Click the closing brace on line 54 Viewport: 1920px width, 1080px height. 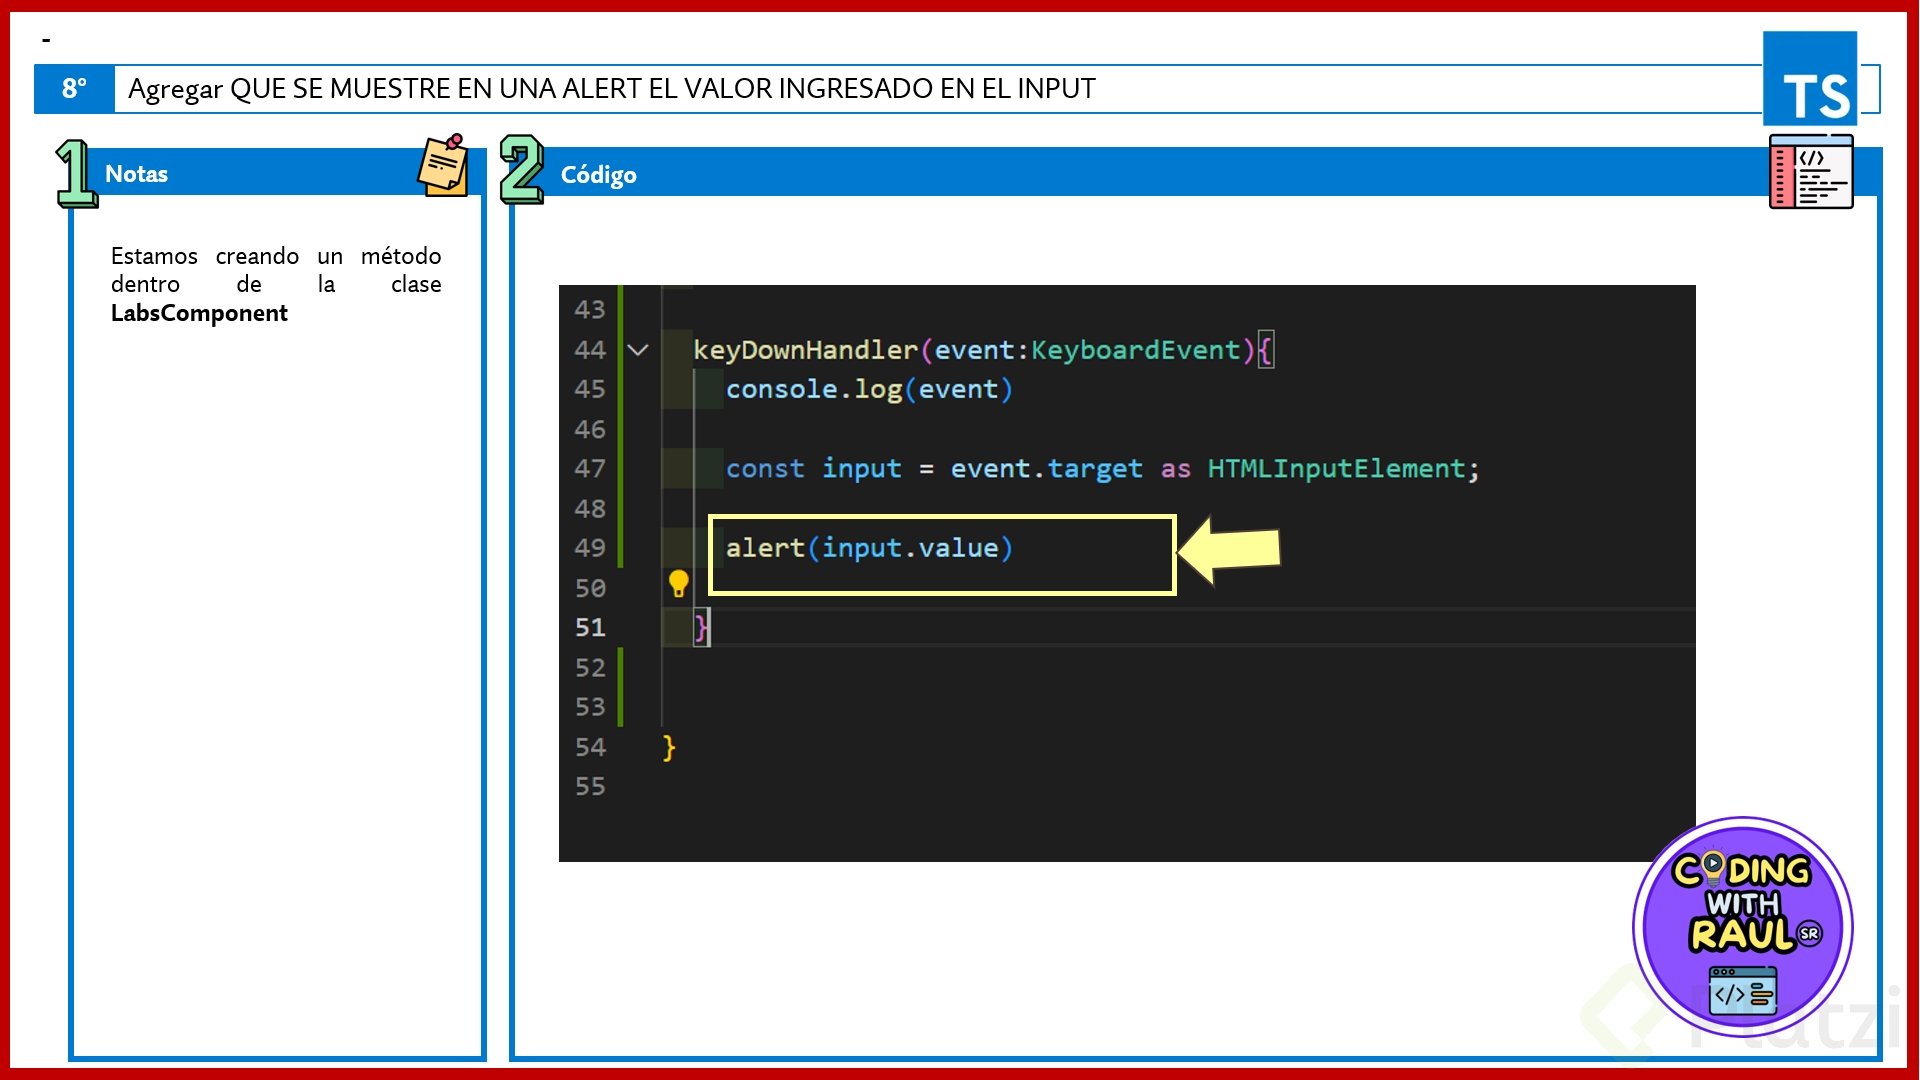tap(669, 747)
